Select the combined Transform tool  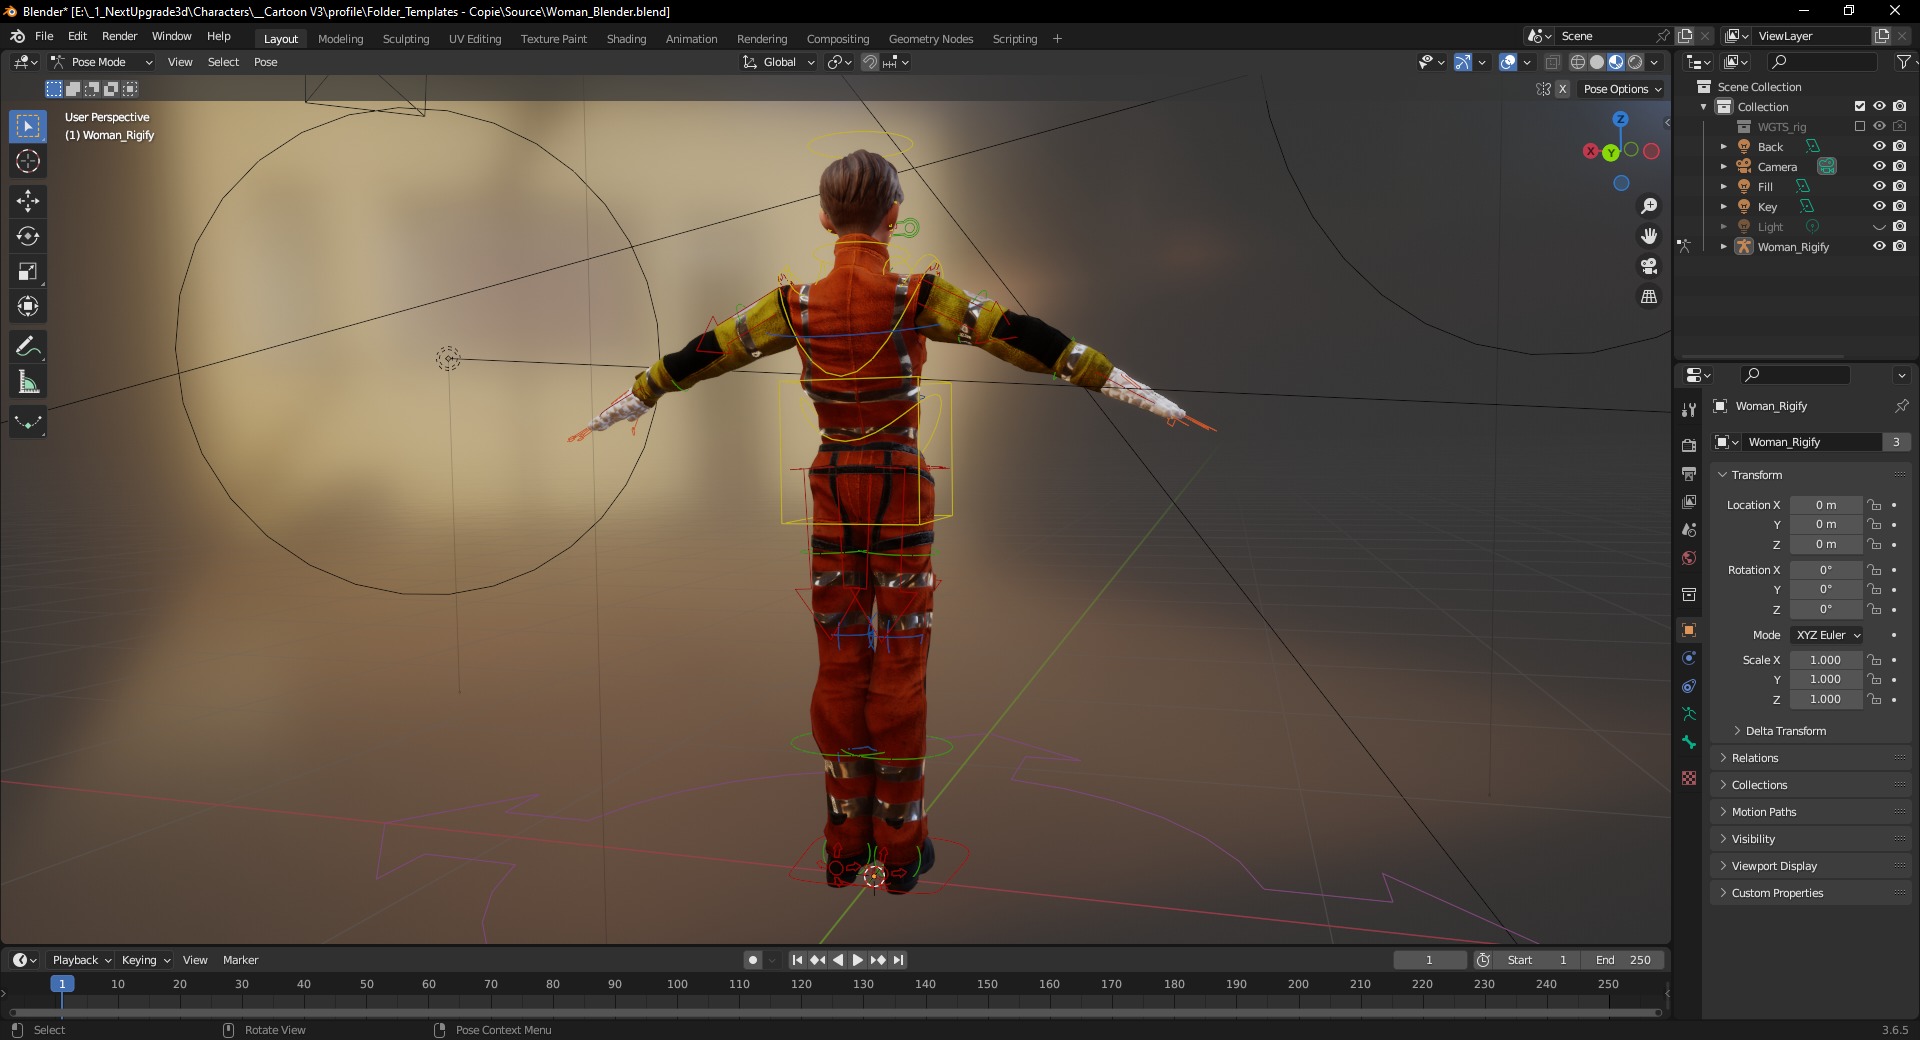click(x=28, y=306)
